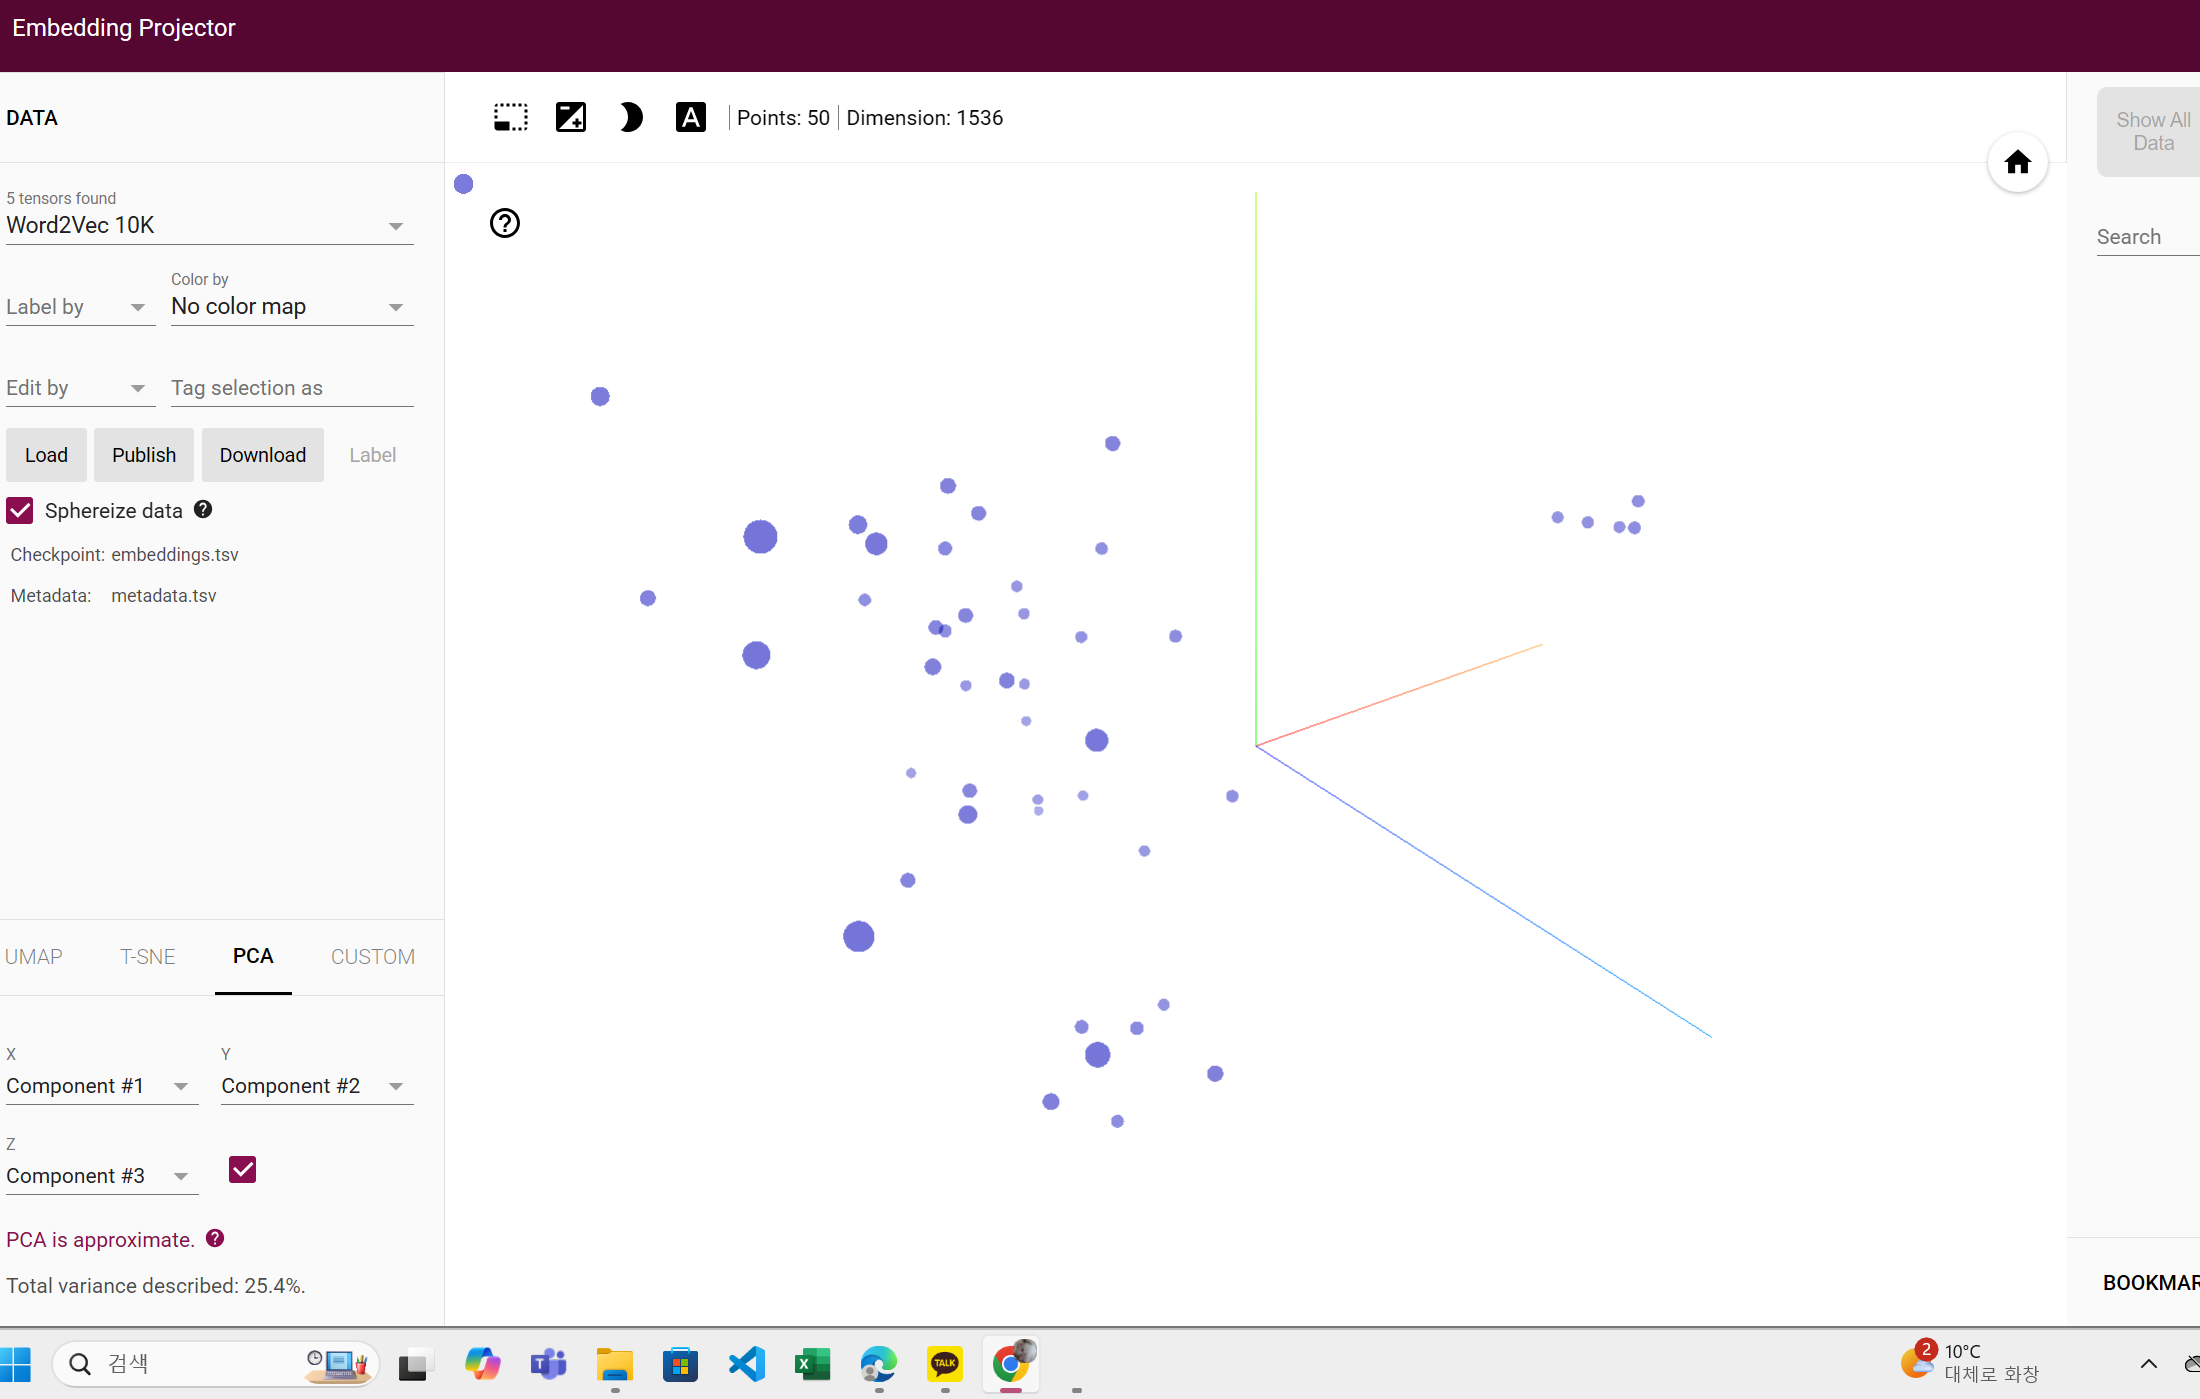This screenshot has height=1399, width=2200.
Task: Reset view with the home icon
Action: (x=2017, y=162)
